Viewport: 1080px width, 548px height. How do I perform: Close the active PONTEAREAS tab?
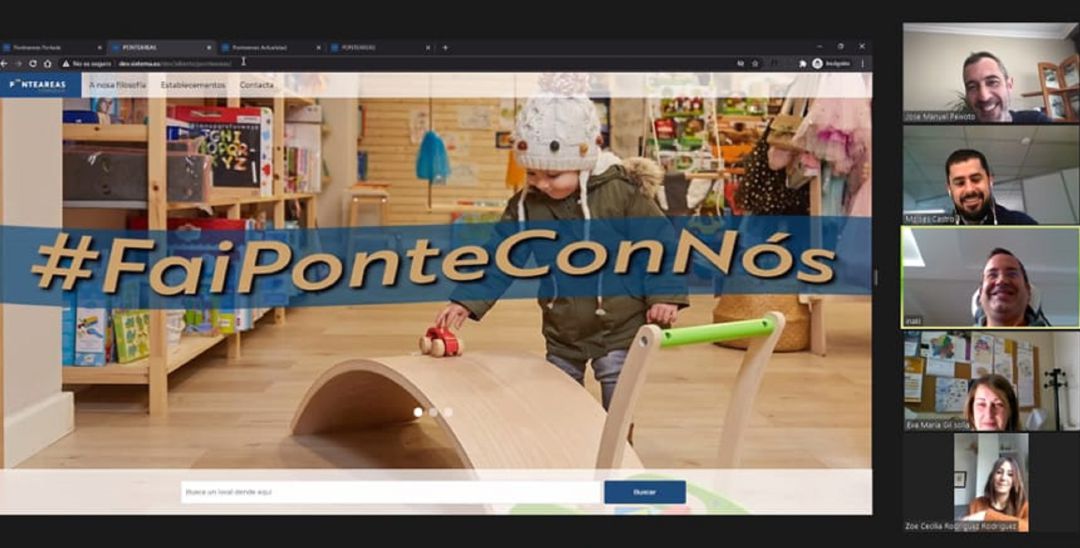(x=209, y=48)
